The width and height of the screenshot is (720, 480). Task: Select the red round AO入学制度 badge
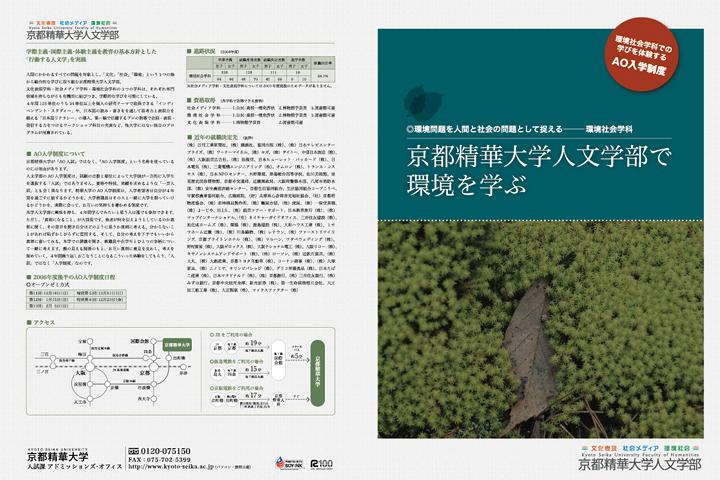[x=642, y=55]
